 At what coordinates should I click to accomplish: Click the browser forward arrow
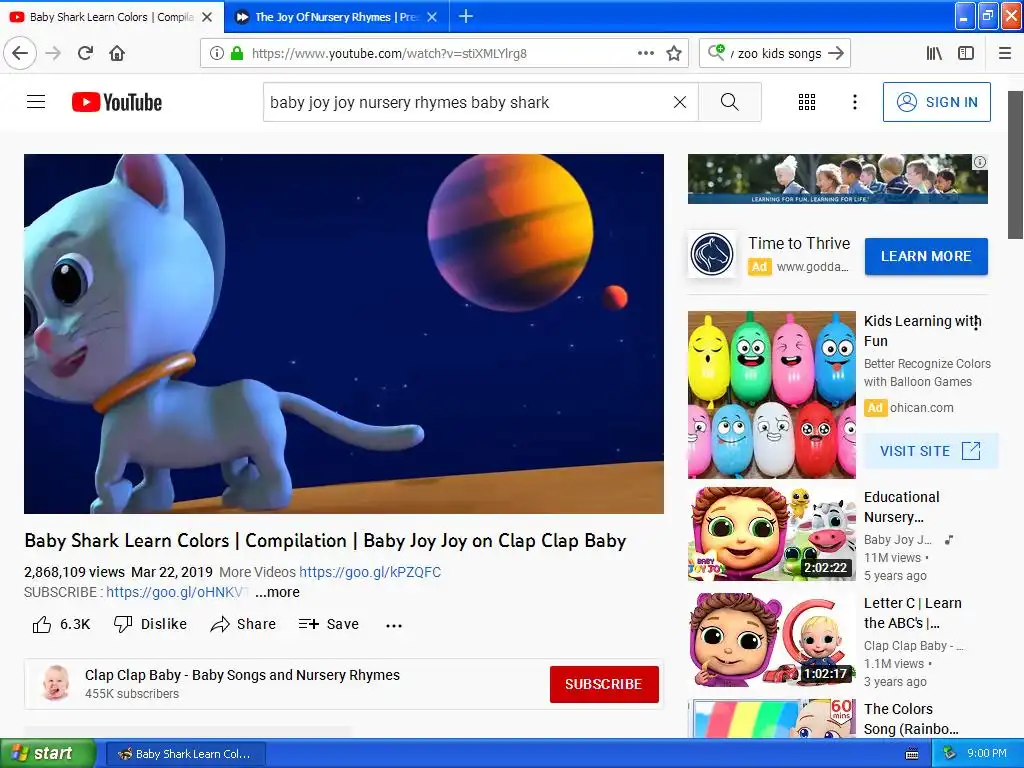click(54, 53)
